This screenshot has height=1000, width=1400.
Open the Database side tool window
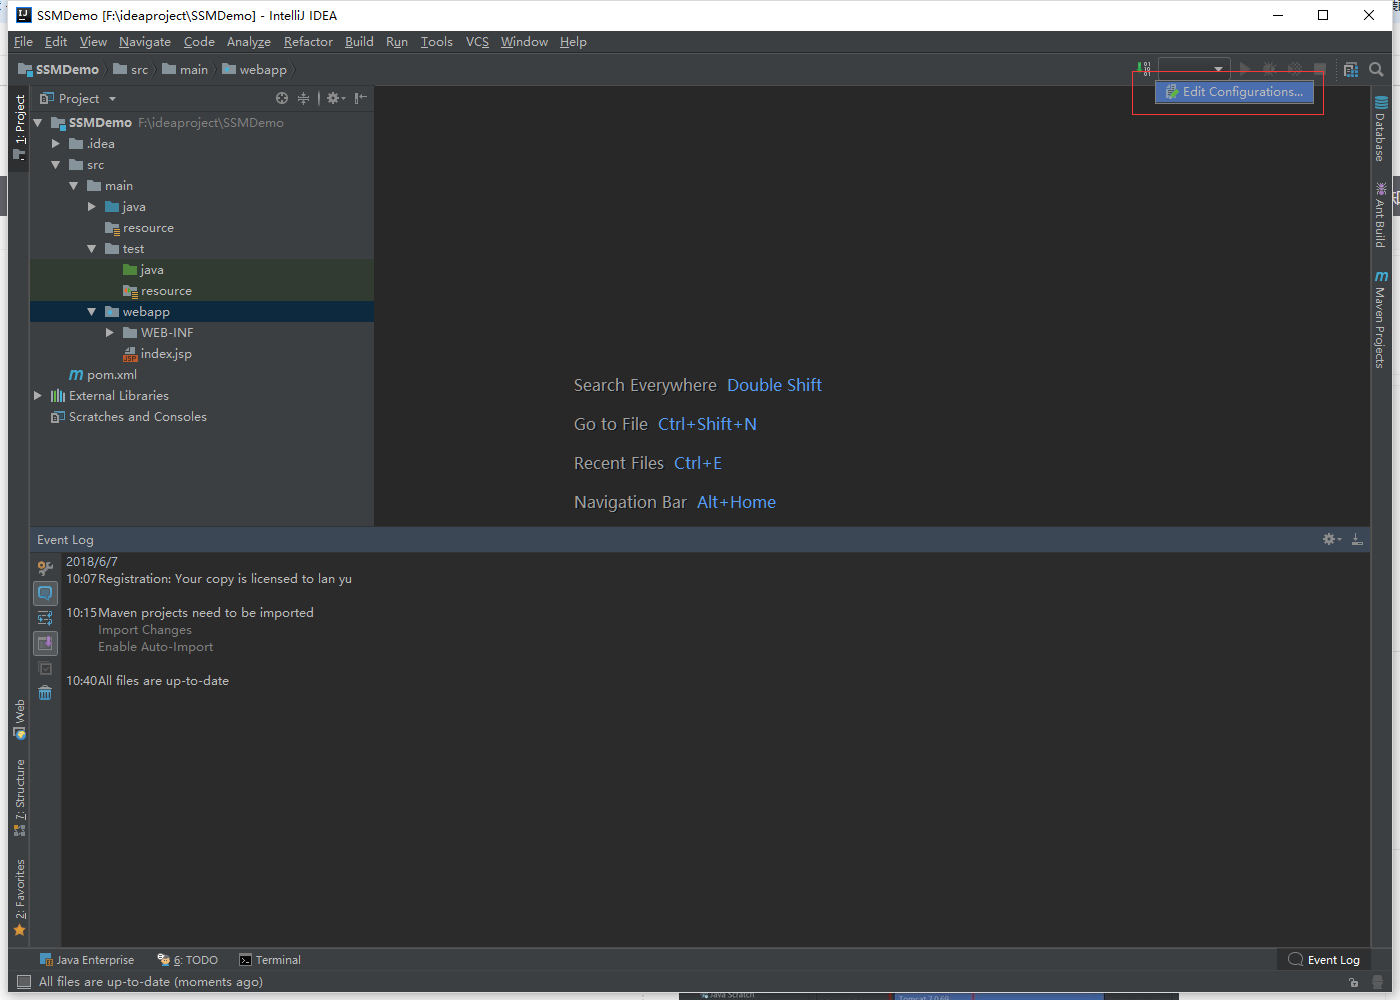click(x=1380, y=128)
